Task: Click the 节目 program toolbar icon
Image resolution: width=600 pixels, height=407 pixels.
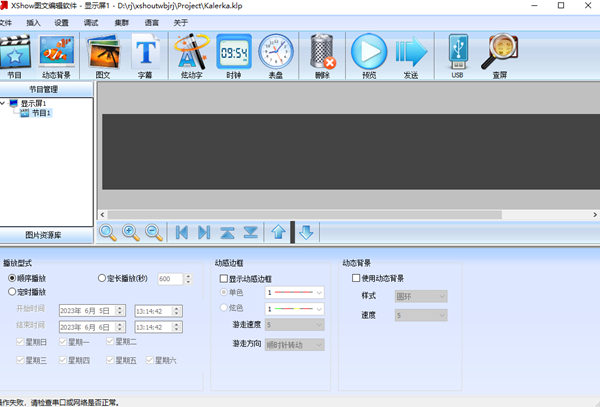Action: tap(15, 56)
